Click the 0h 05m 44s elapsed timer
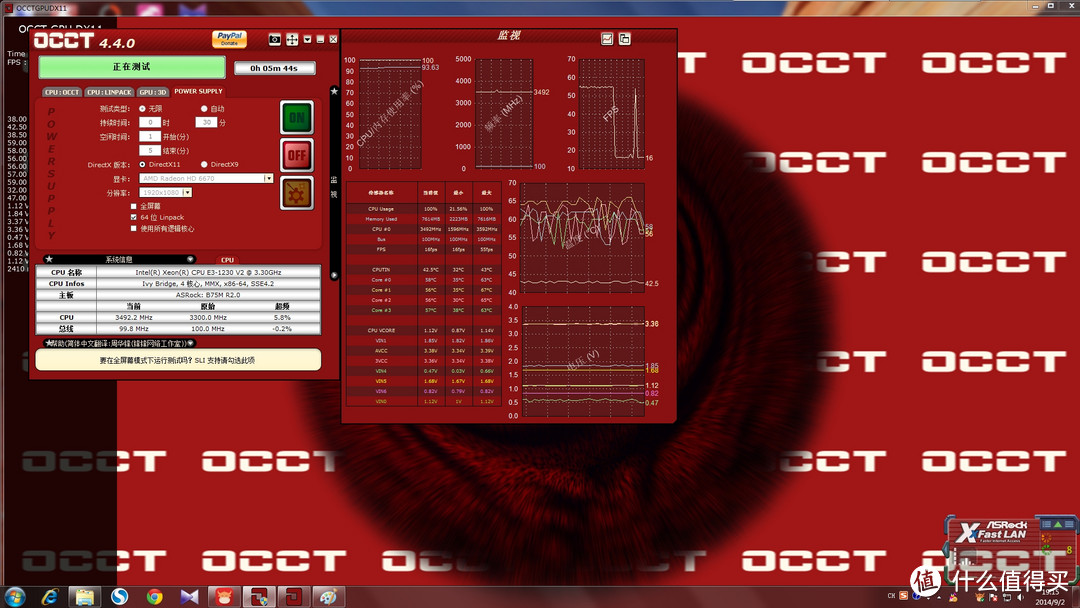 click(274, 68)
